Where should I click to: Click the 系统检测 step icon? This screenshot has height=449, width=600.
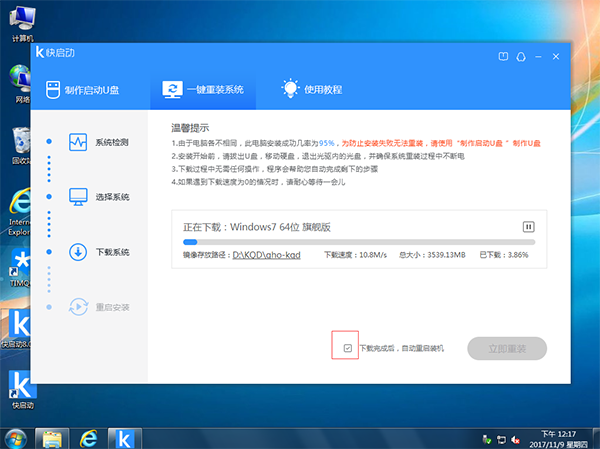point(79,142)
